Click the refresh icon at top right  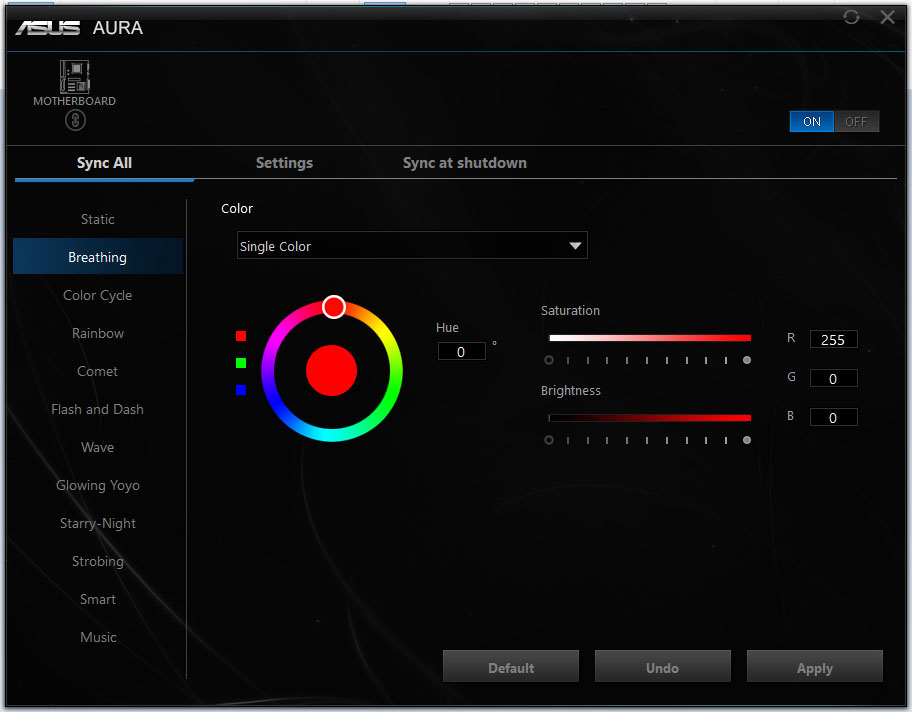[x=851, y=17]
